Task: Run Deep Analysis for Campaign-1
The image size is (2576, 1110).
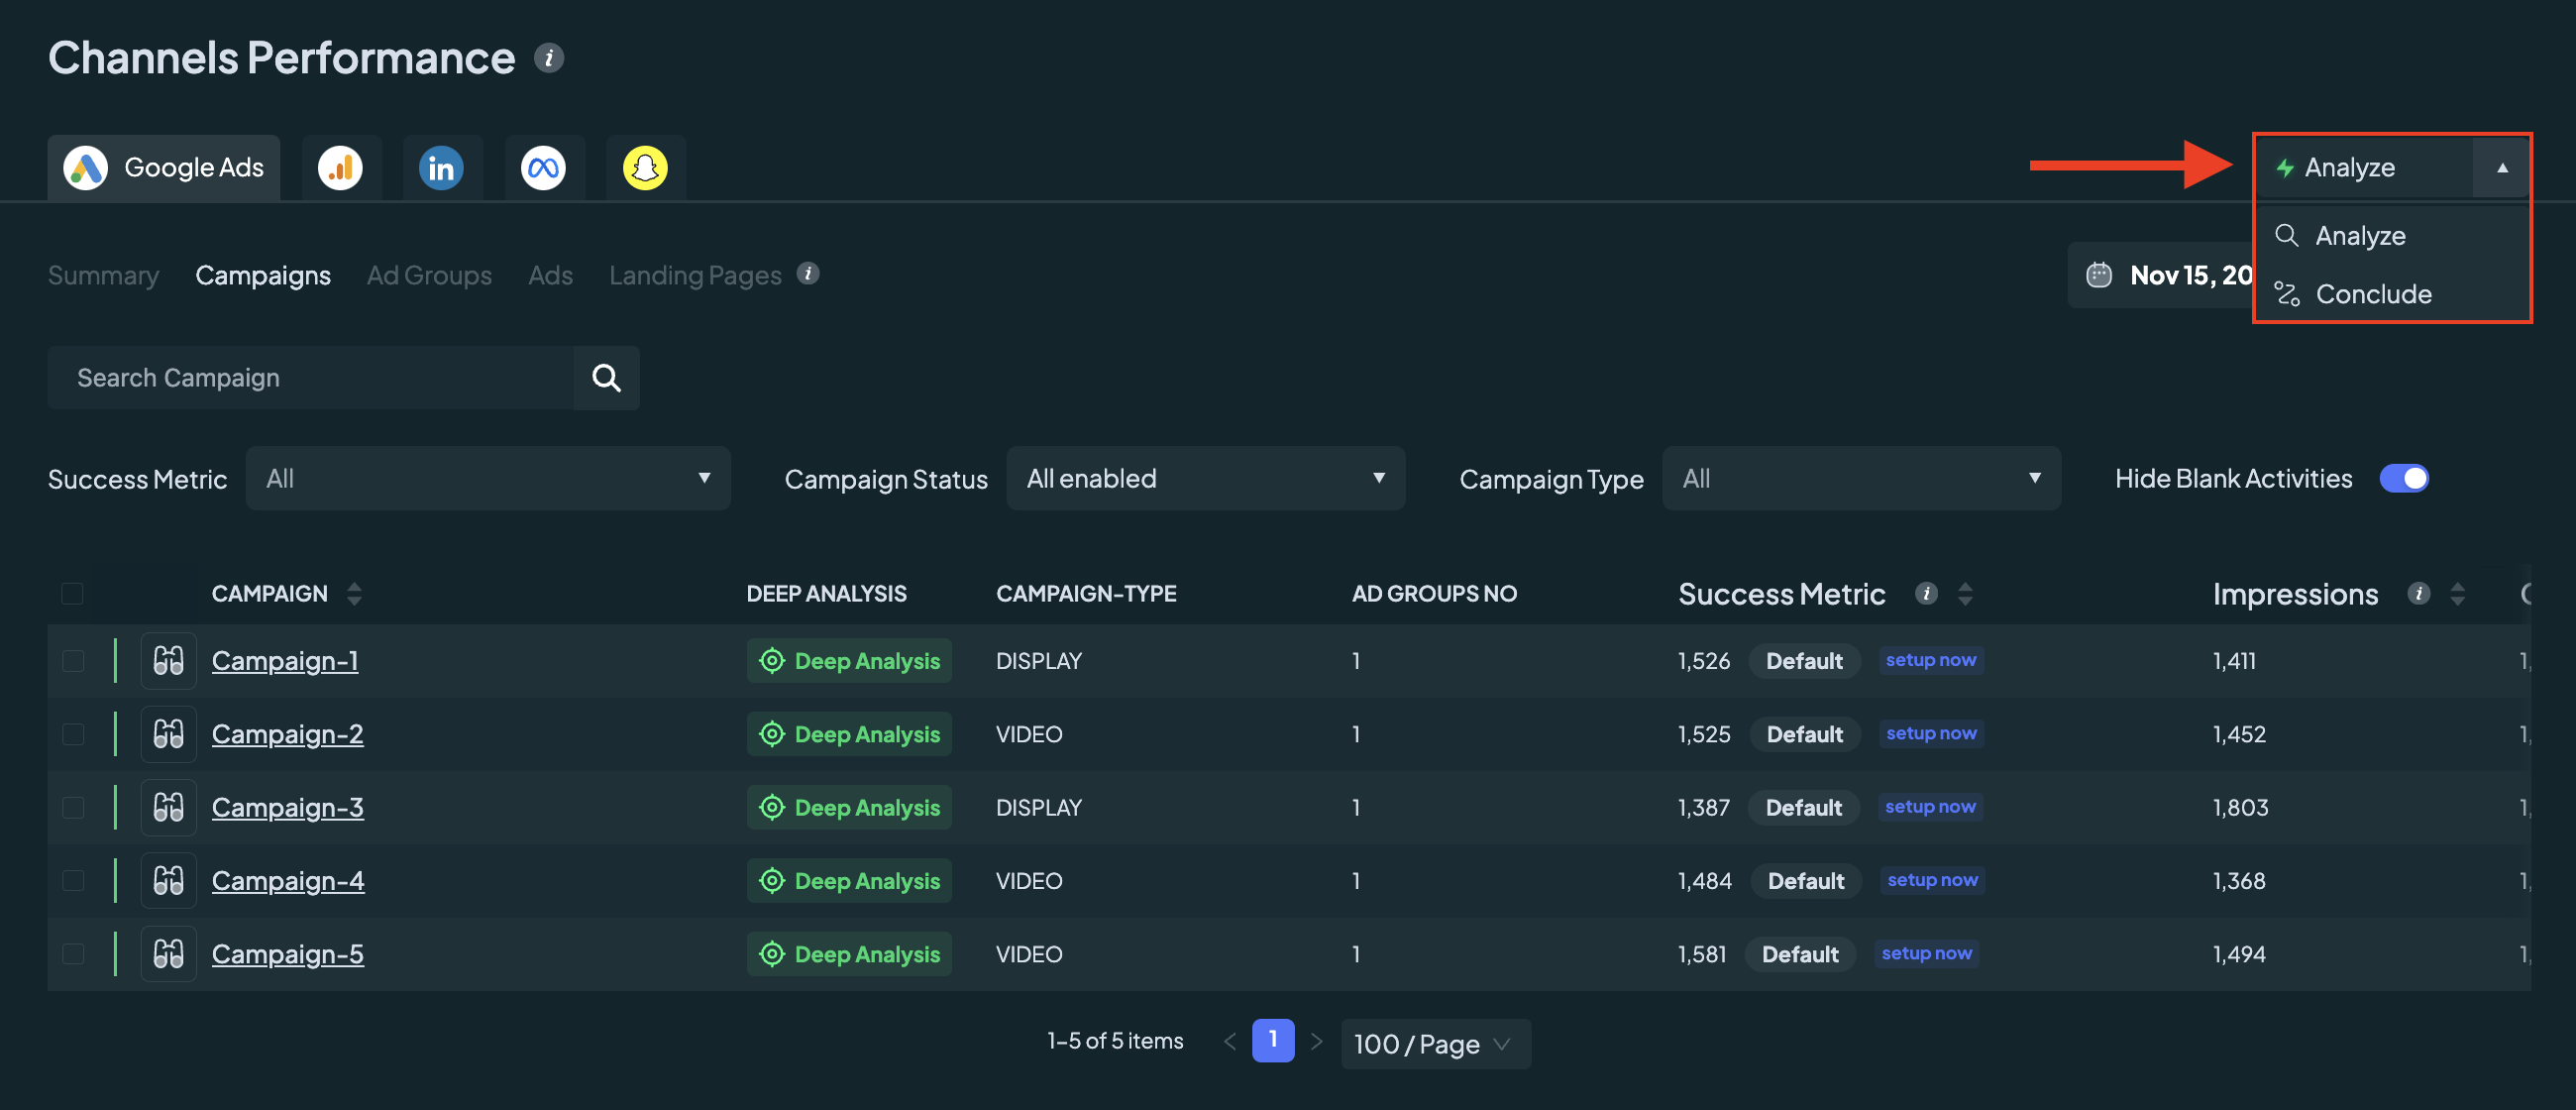Action: point(849,661)
